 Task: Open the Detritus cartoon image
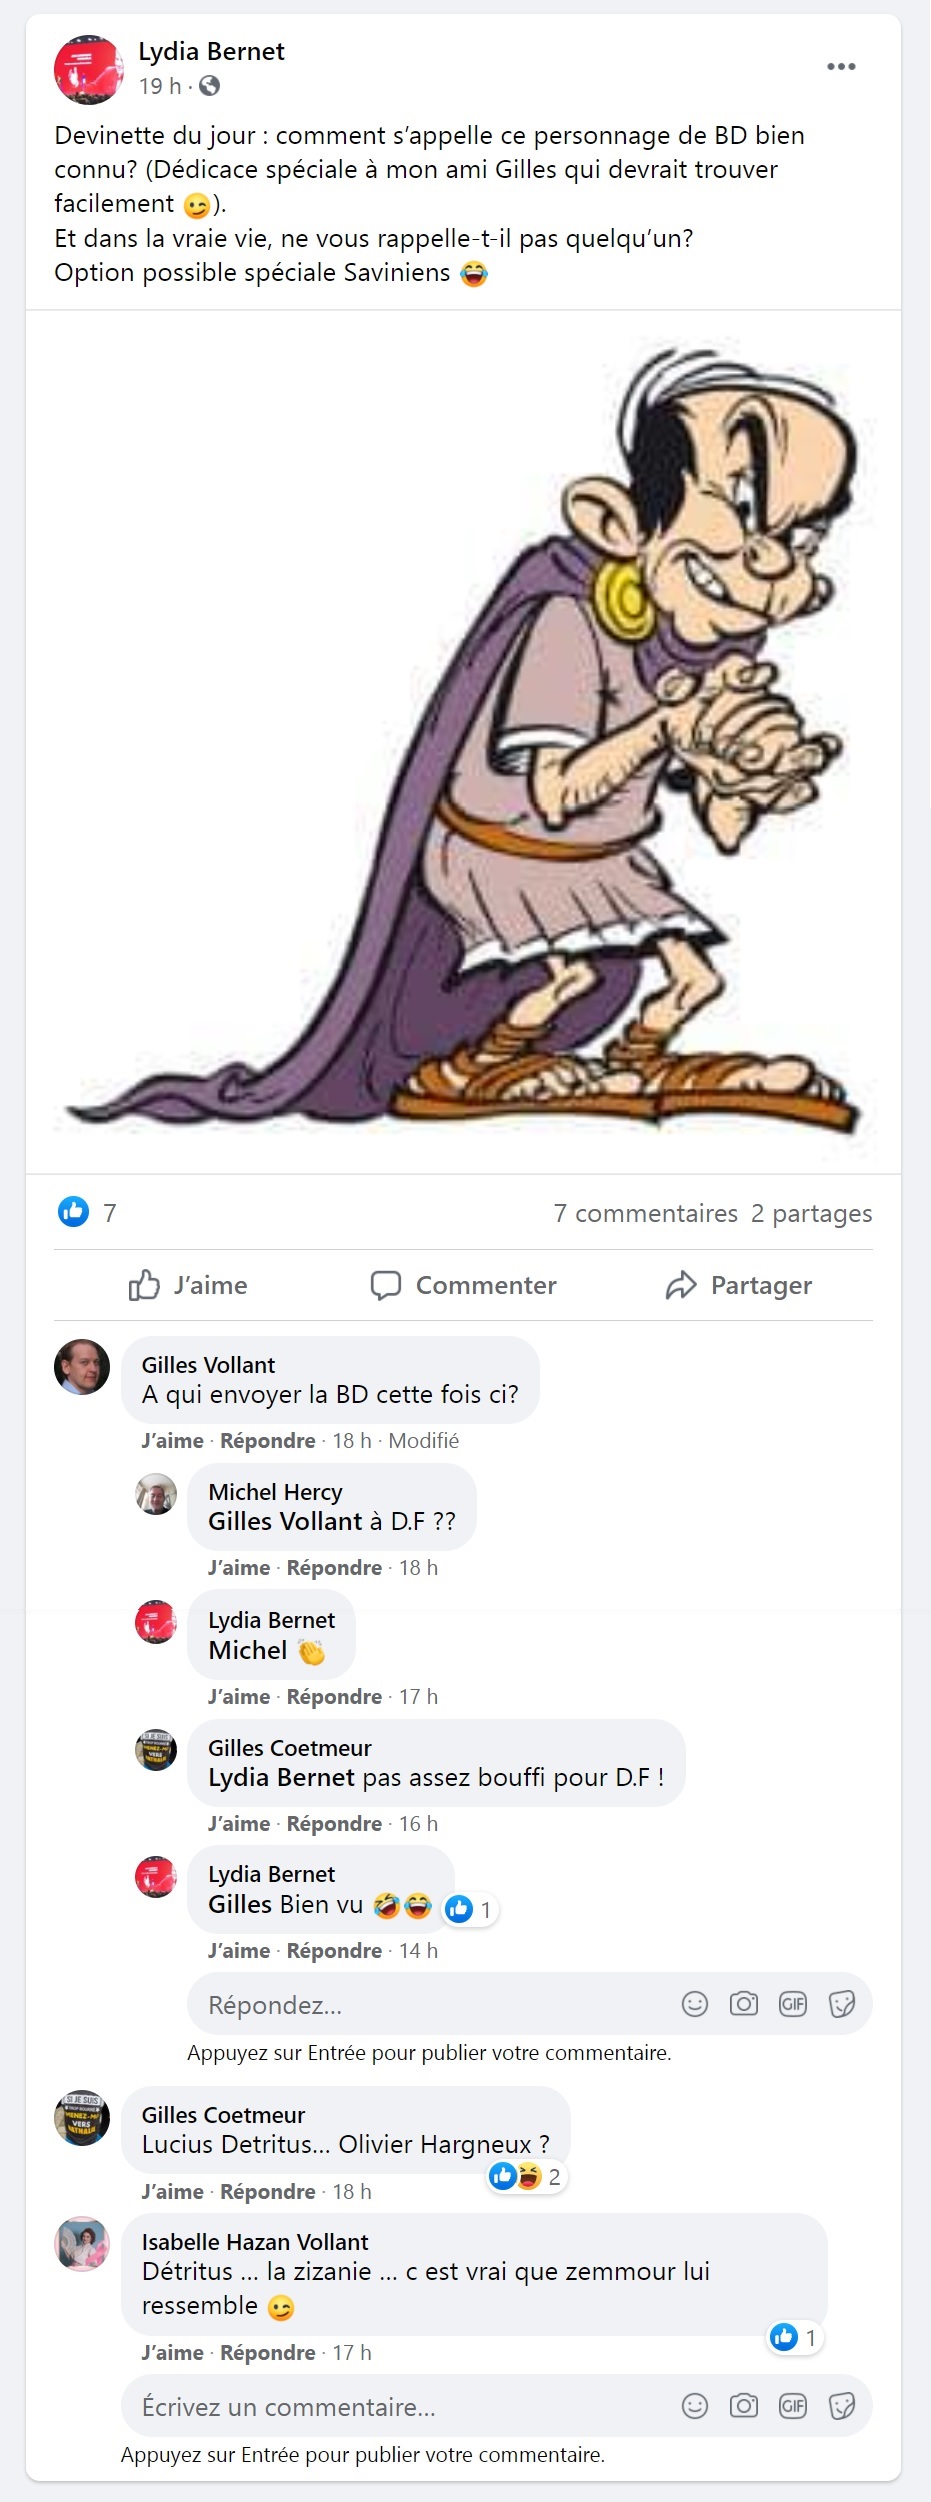[463, 742]
